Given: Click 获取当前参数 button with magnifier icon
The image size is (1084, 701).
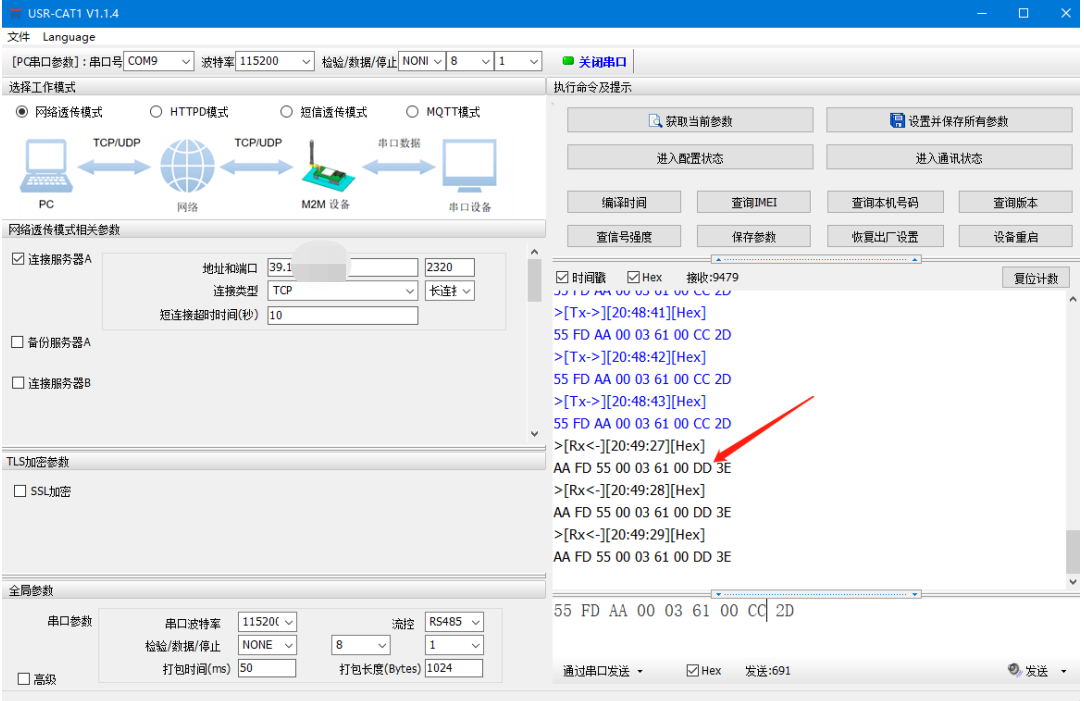Looking at the screenshot, I should pyautogui.click(x=688, y=121).
